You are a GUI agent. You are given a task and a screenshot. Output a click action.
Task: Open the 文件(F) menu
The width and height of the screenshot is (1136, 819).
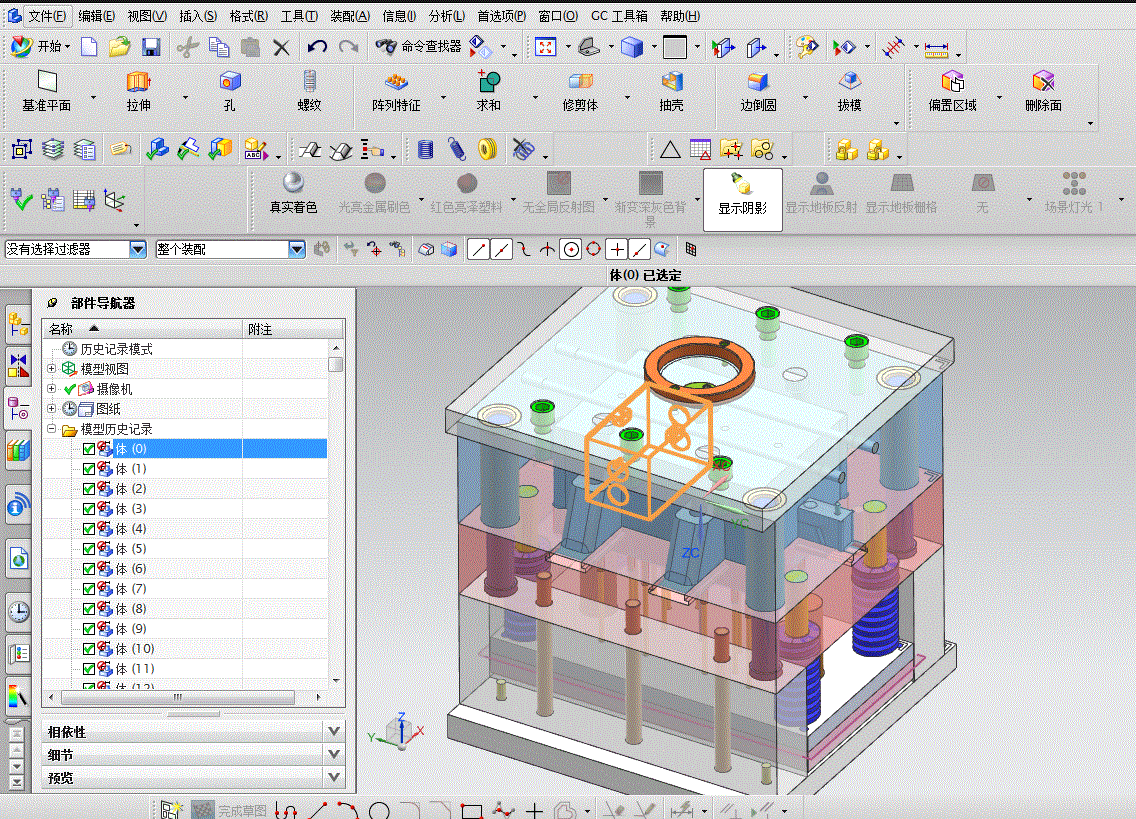47,16
